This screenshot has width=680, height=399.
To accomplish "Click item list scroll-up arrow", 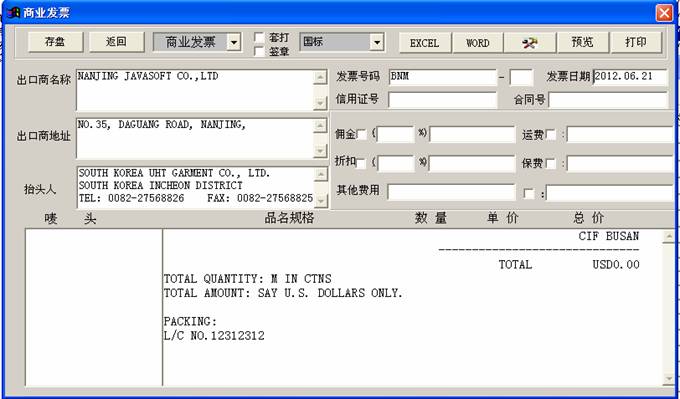I will click(x=669, y=236).
